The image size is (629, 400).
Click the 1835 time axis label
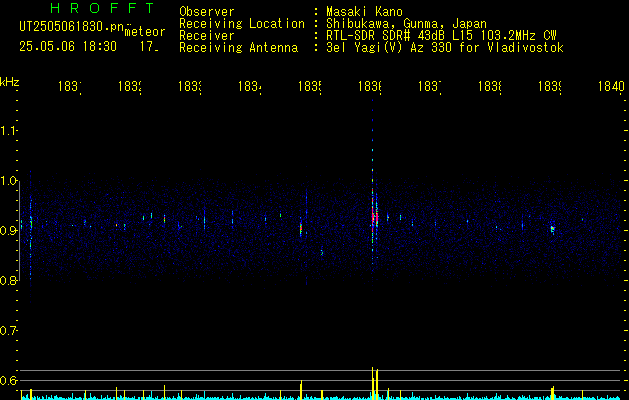click(x=310, y=86)
